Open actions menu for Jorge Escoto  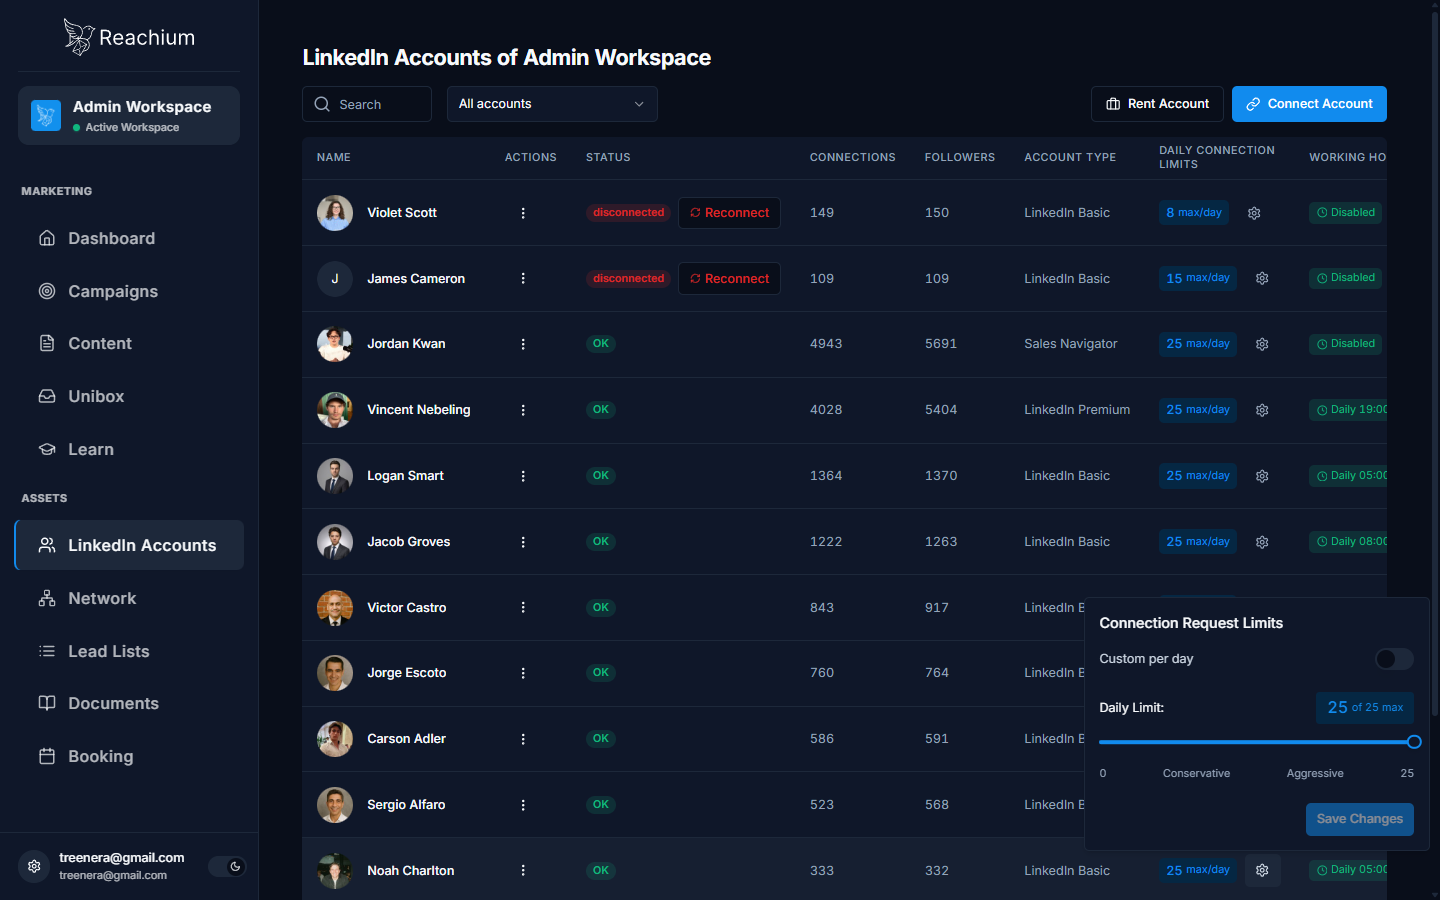tap(523, 673)
